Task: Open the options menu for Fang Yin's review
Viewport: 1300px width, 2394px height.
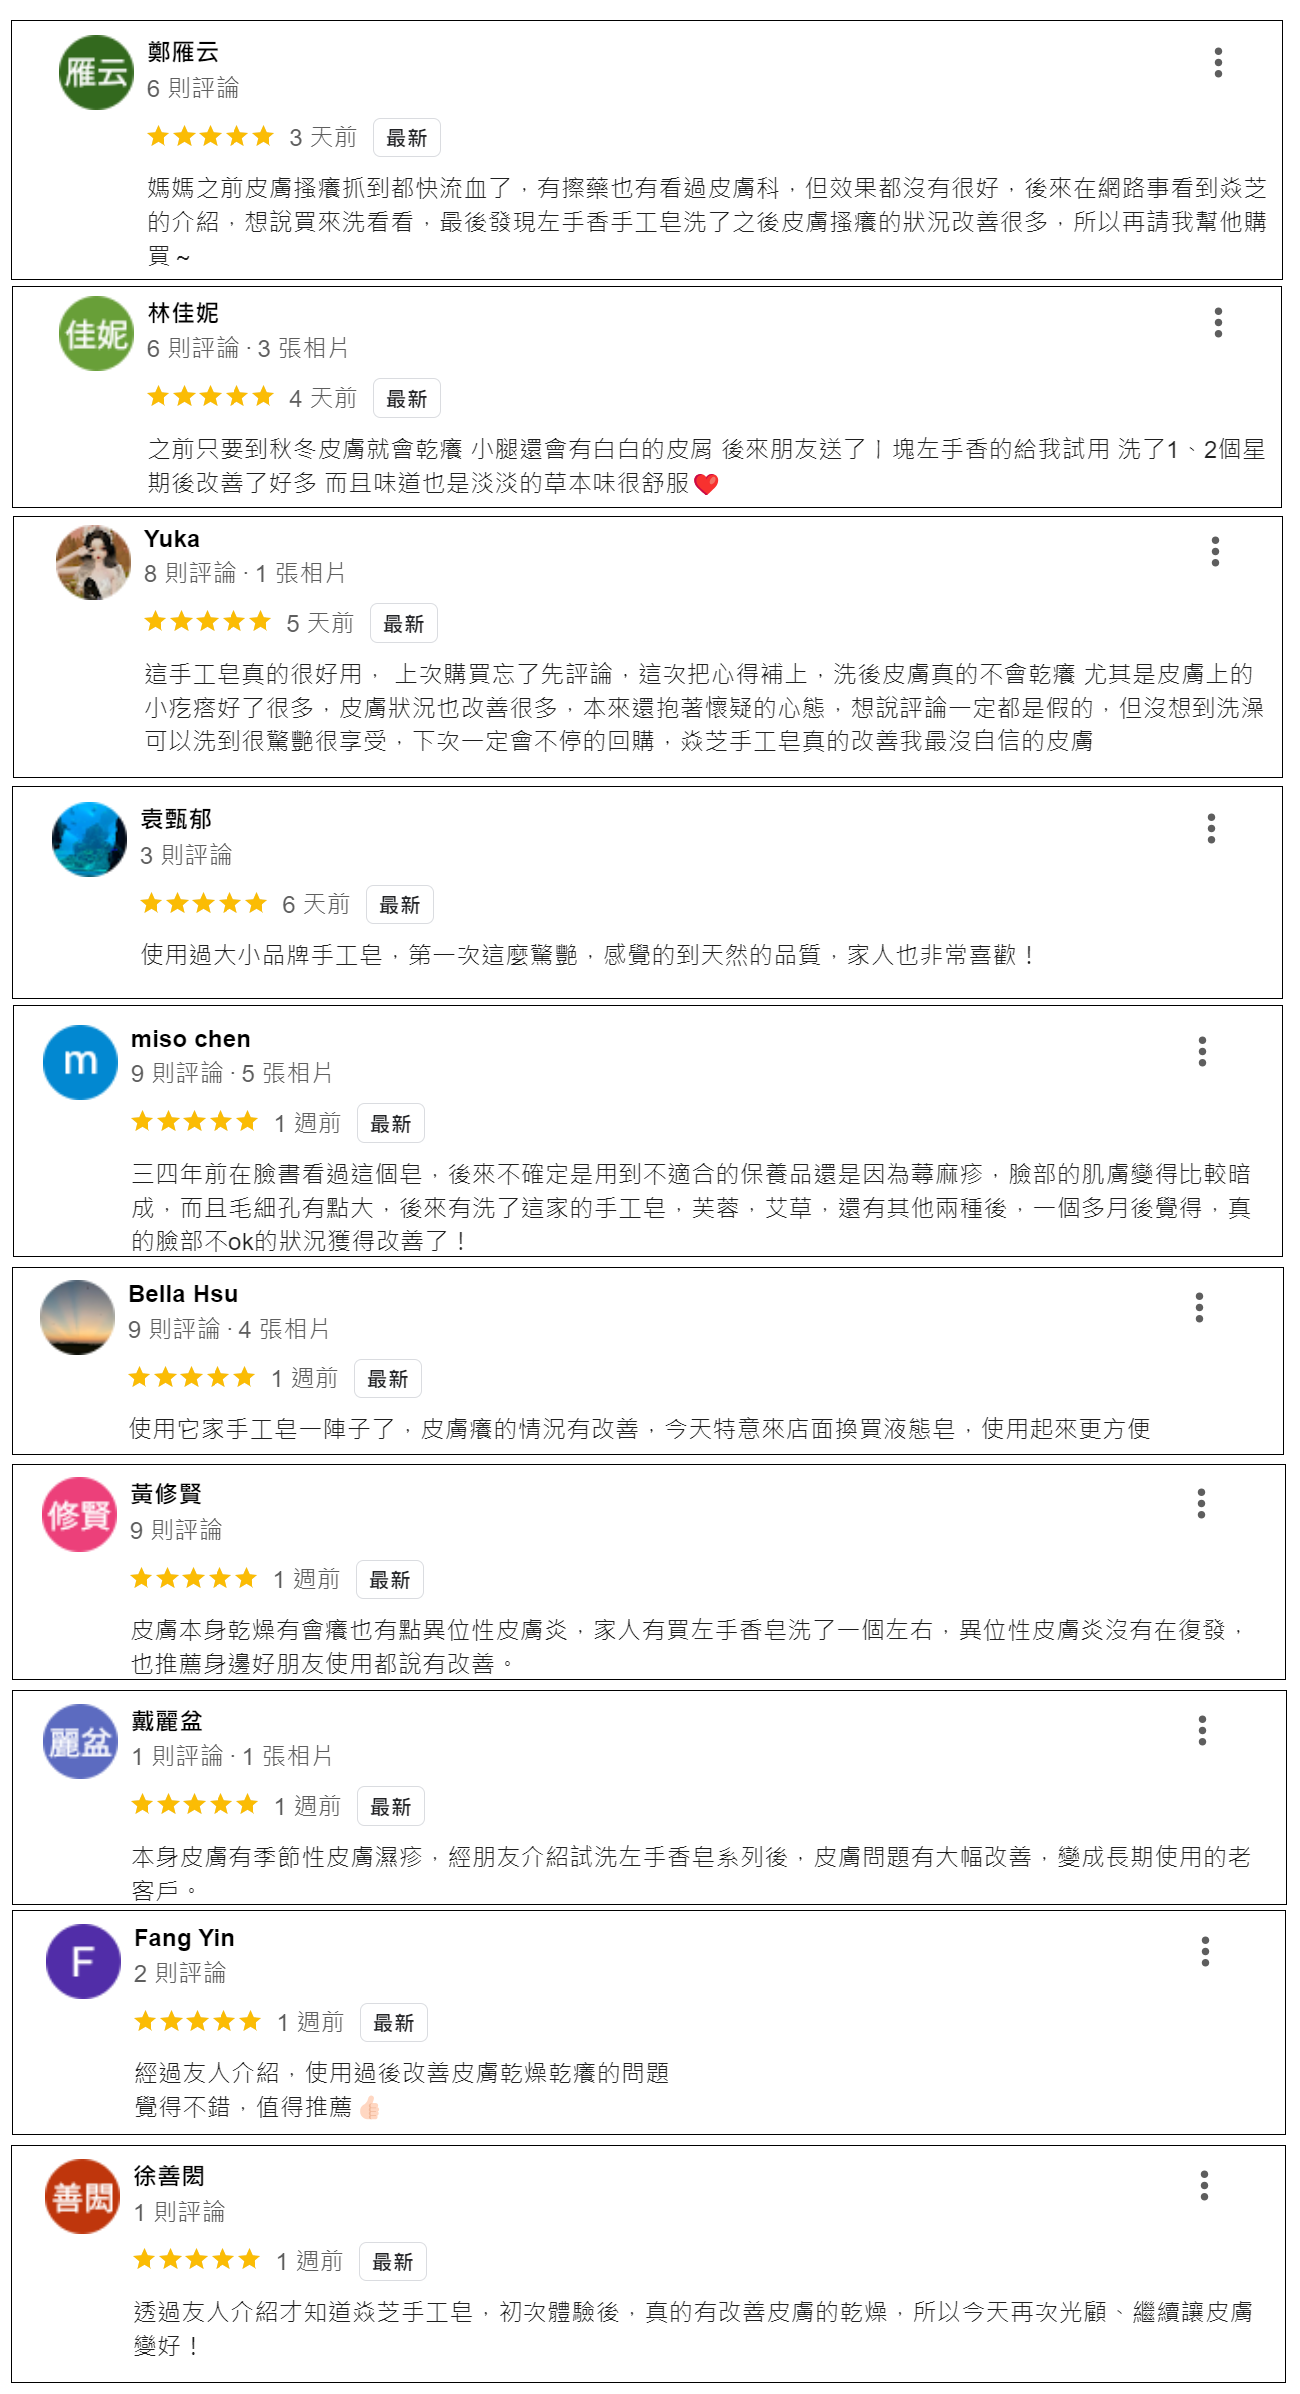Action: pyautogui.click(x=1205, y=1951)
